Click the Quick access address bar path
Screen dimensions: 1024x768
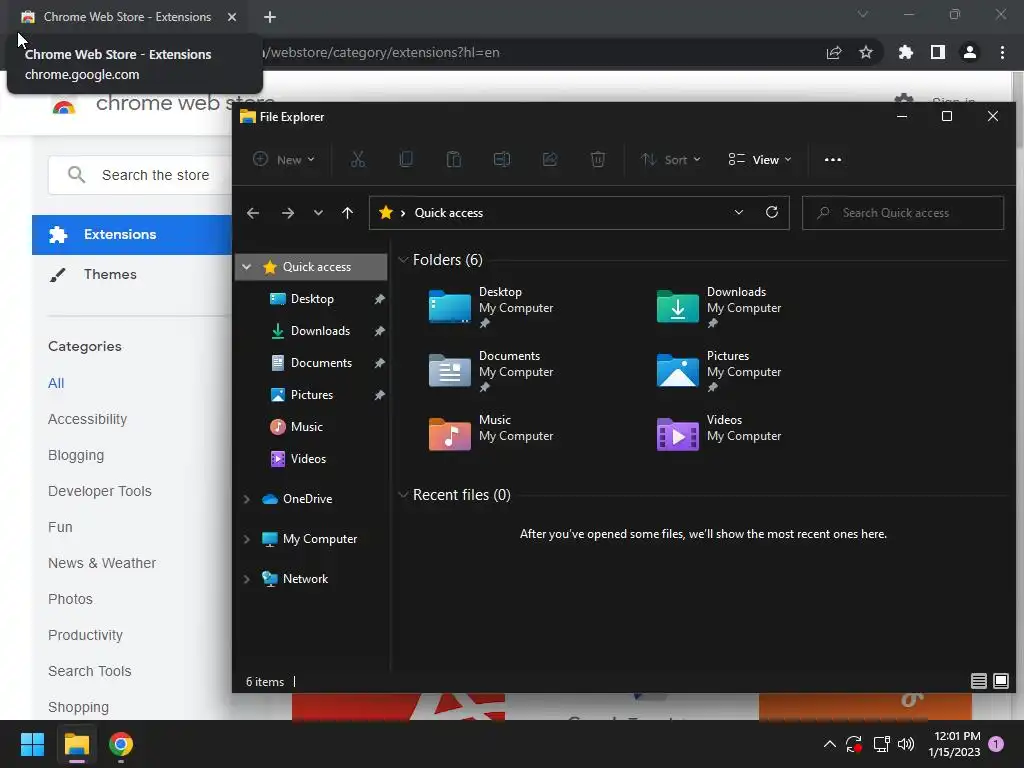449,213
